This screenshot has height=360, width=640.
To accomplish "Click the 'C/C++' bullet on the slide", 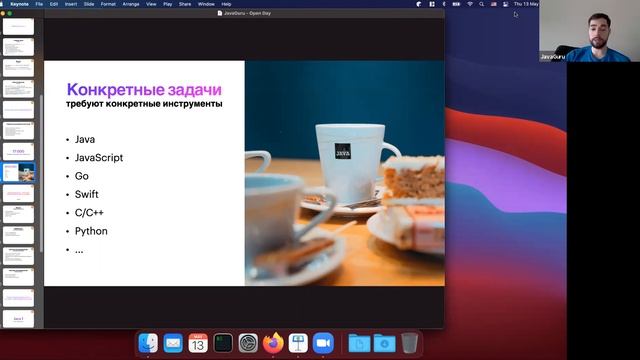I will pyautogui.click(x=89, y=213).
